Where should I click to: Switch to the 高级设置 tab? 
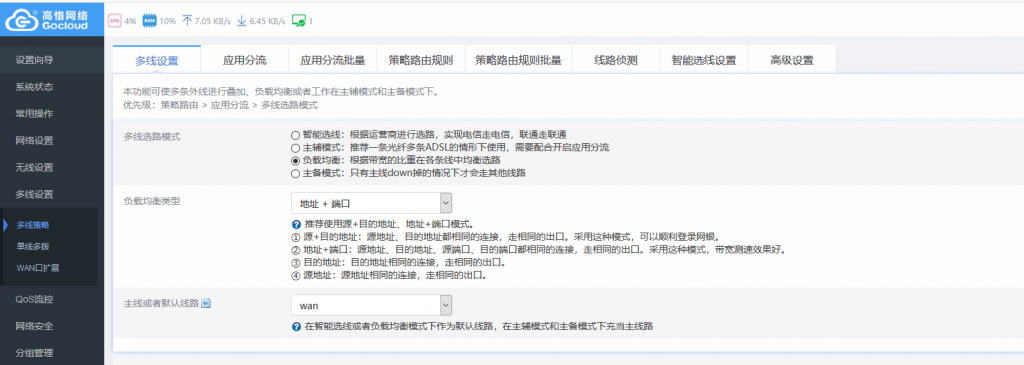pos(792,60)
